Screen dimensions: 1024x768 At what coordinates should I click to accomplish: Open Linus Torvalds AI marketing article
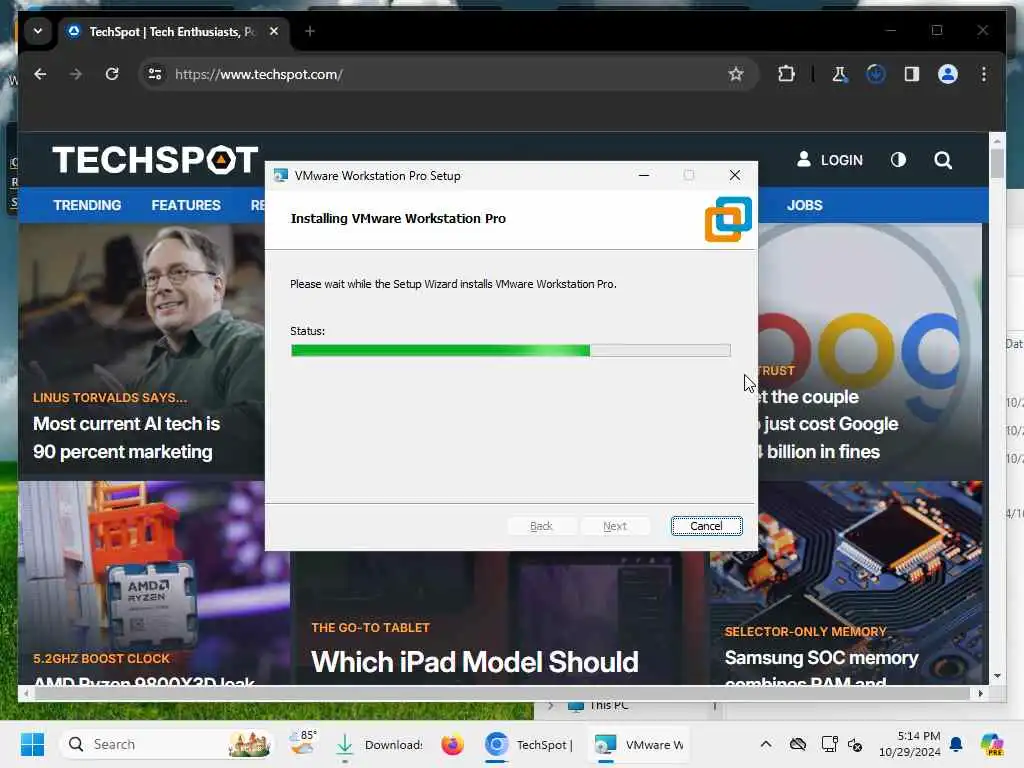(127, 438)
